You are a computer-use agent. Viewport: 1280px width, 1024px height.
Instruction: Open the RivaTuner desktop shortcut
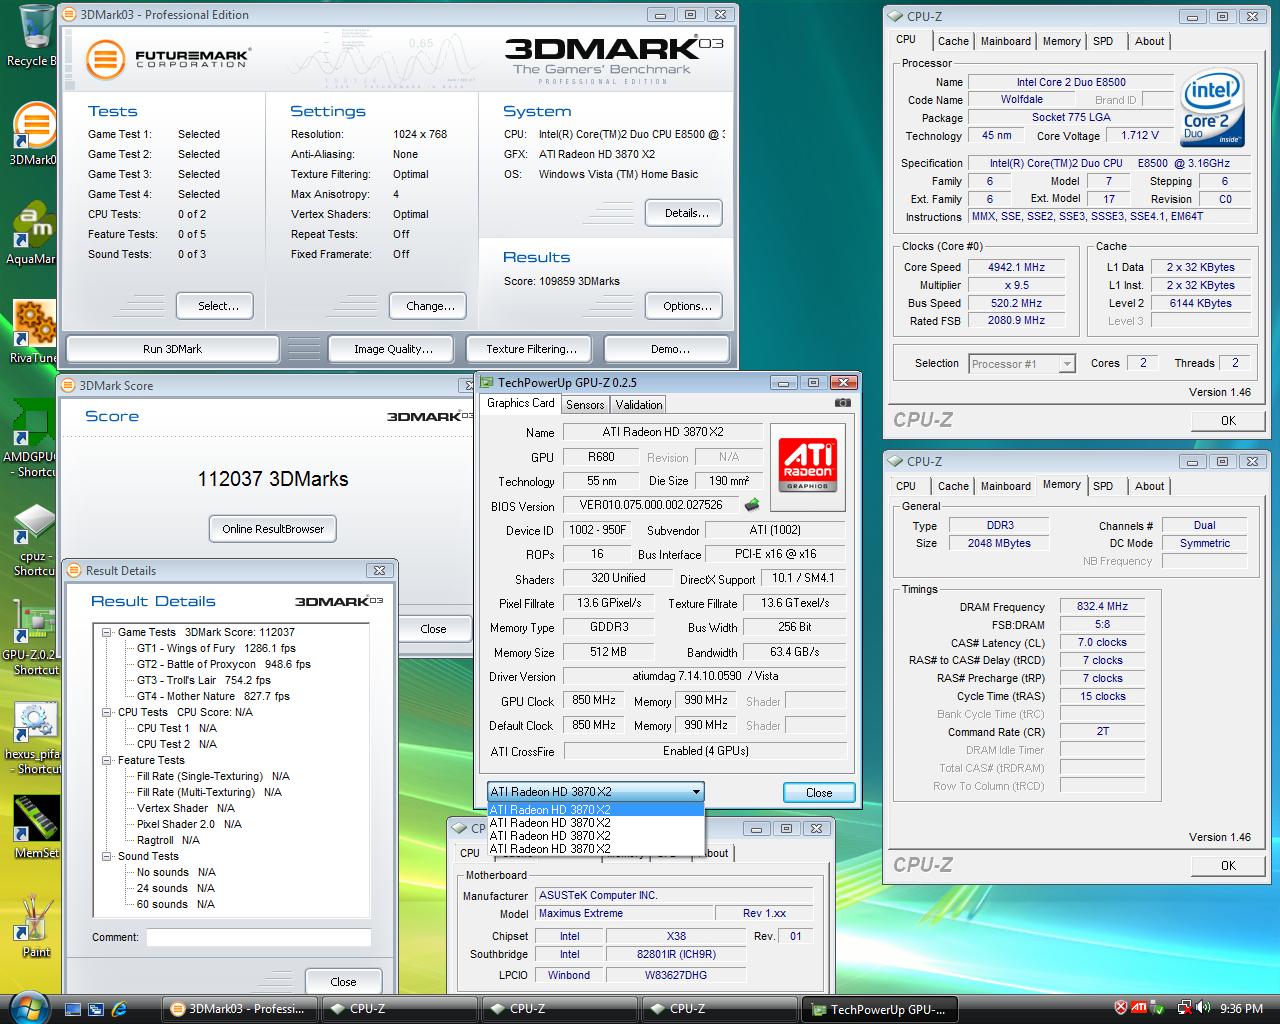(x=34, y=332)
